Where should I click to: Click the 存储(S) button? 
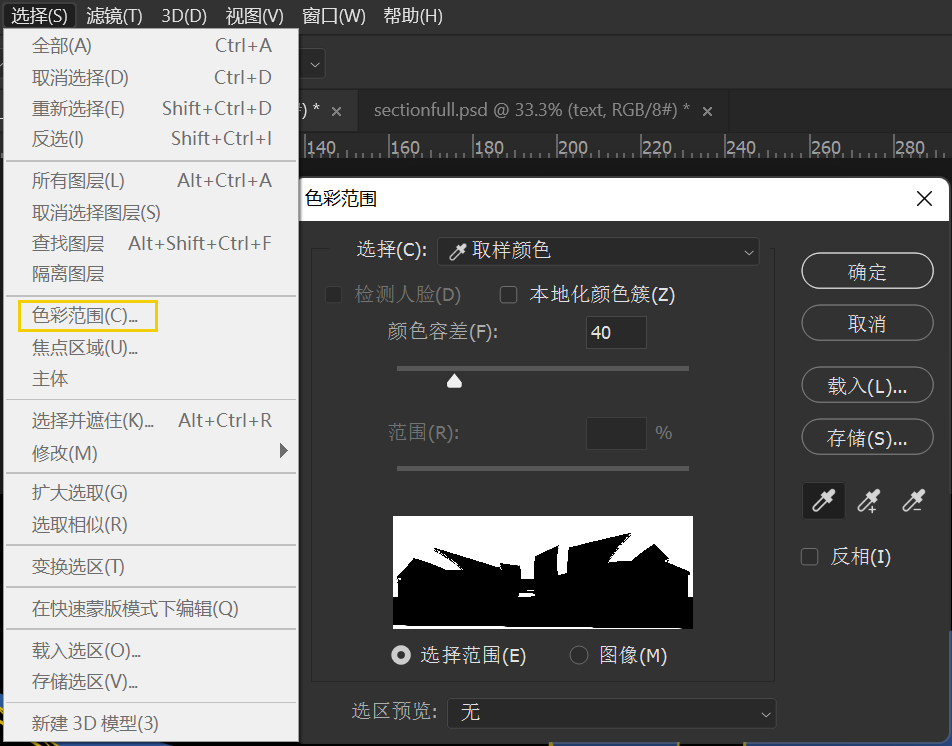pos(867,436)
